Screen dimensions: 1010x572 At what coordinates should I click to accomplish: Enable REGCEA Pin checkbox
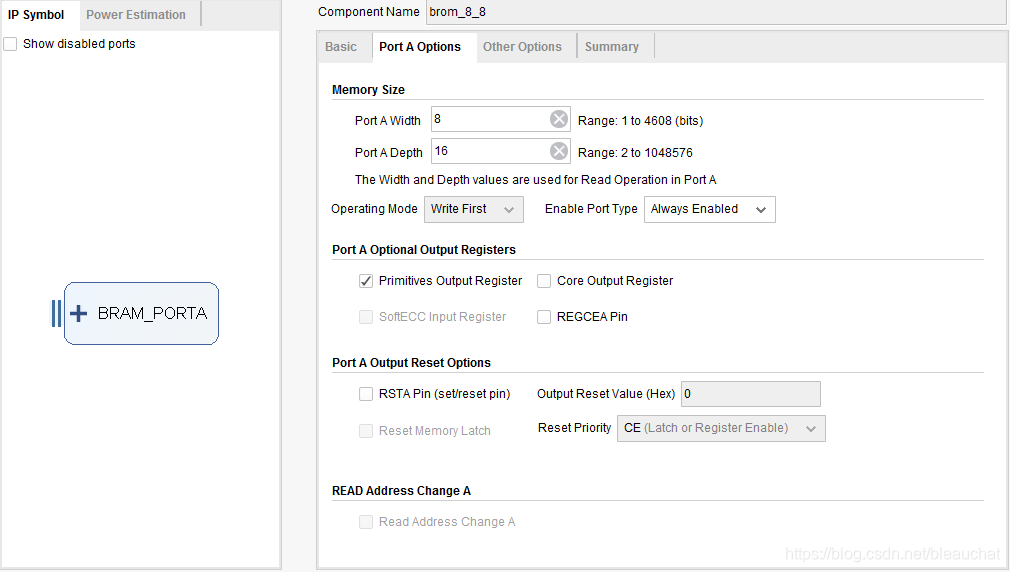pyautogui.click(x=544, y=317)
